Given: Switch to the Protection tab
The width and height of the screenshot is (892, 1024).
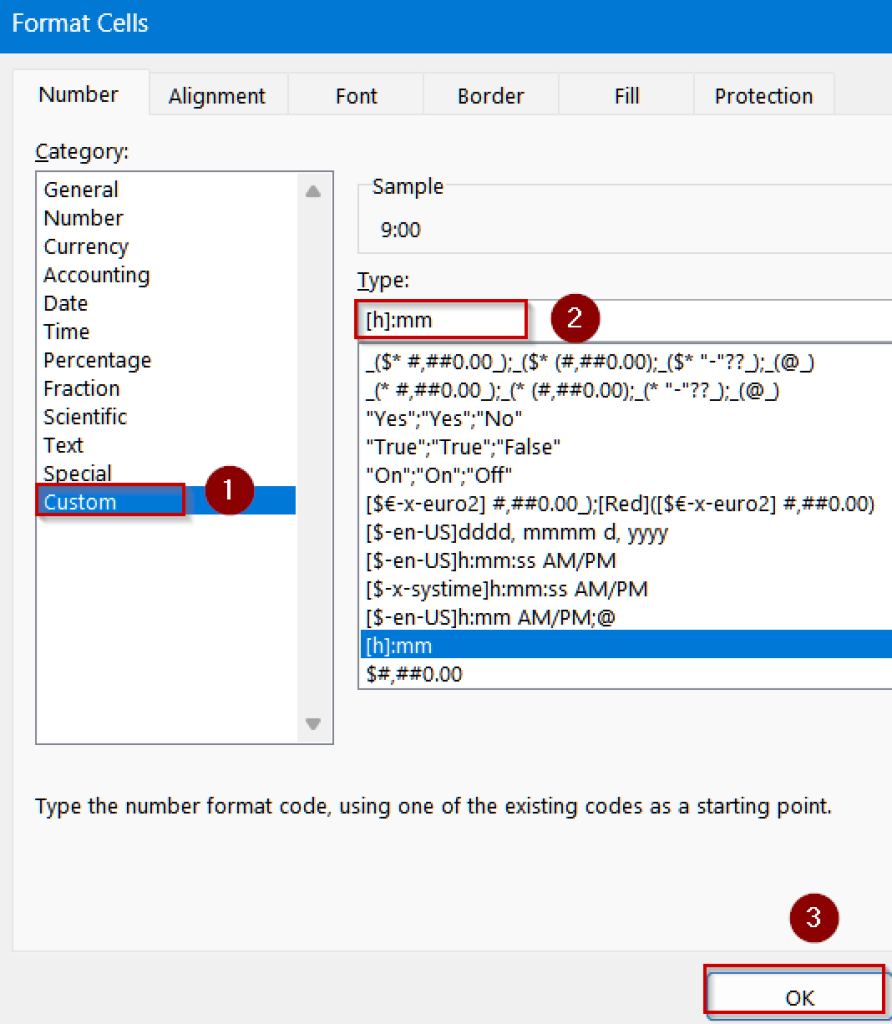Looking at the screenshot, I should (x=763, y=95).
